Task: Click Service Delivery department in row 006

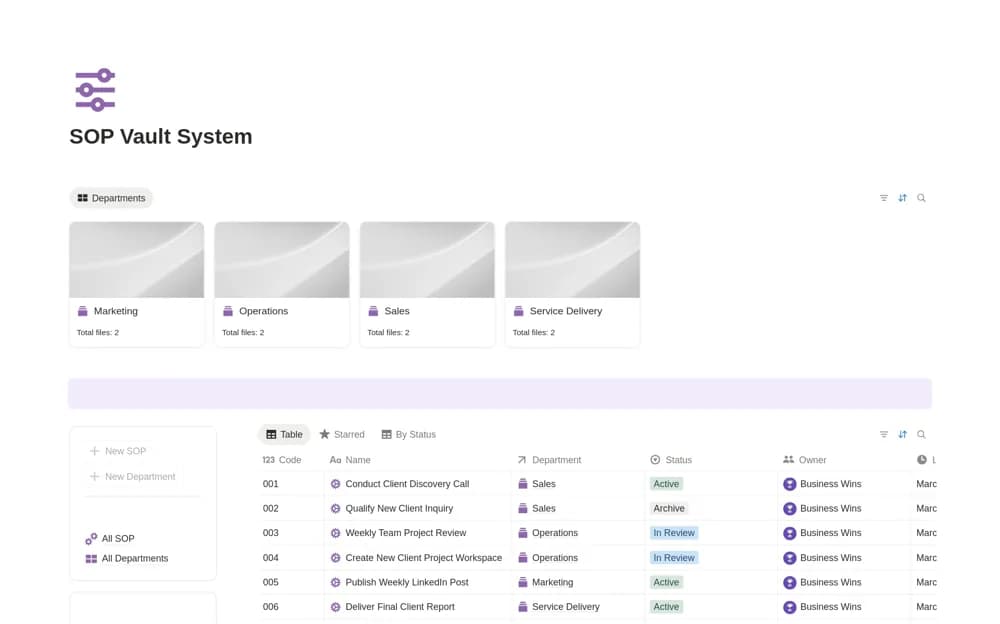Action: pyautogui.click(x=566, y=607)
